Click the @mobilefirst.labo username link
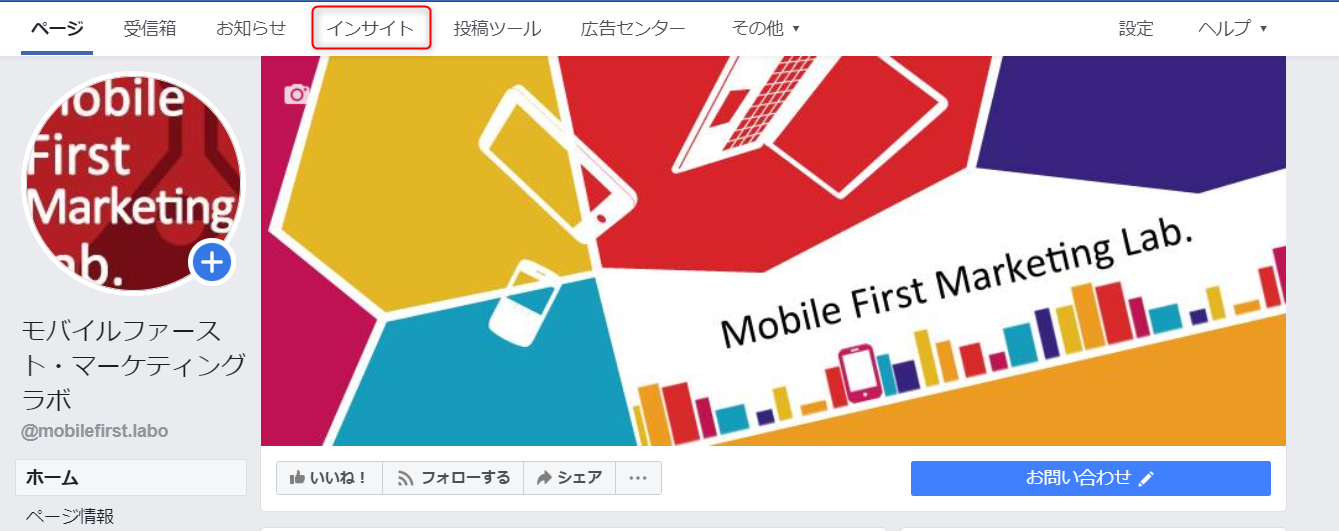 click(95, 431)
